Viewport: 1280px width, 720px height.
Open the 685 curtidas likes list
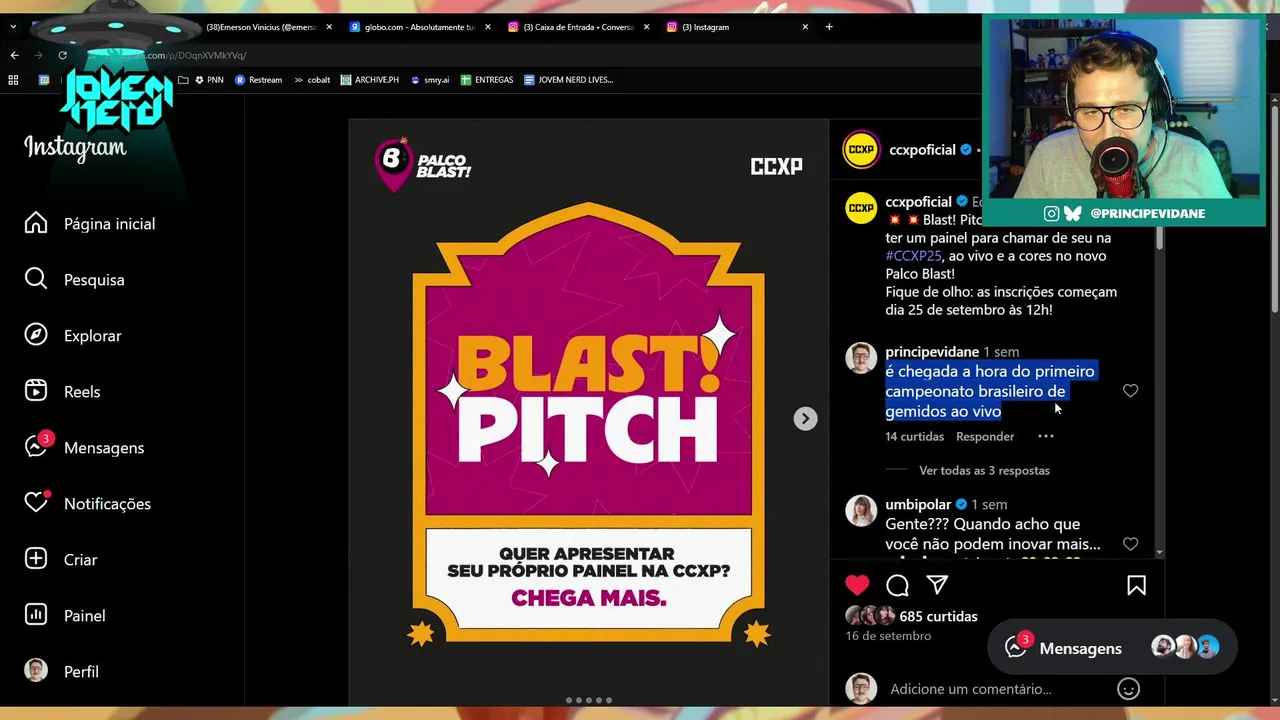(x=938, y=616)
